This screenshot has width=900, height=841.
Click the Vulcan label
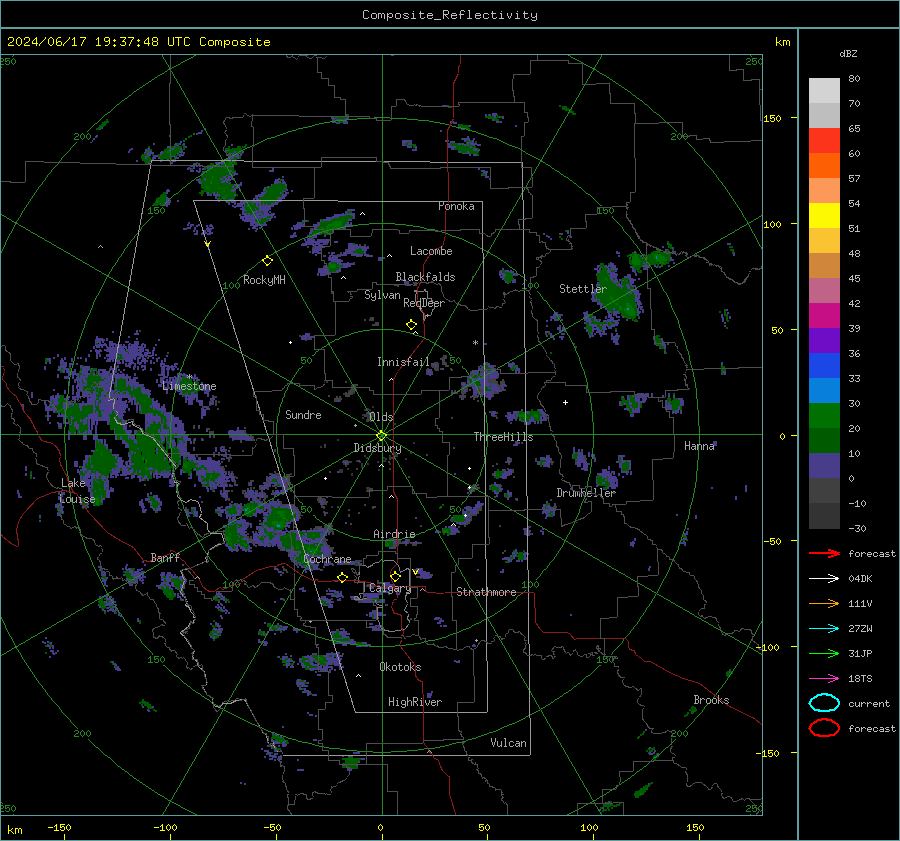tap(509, 743)
